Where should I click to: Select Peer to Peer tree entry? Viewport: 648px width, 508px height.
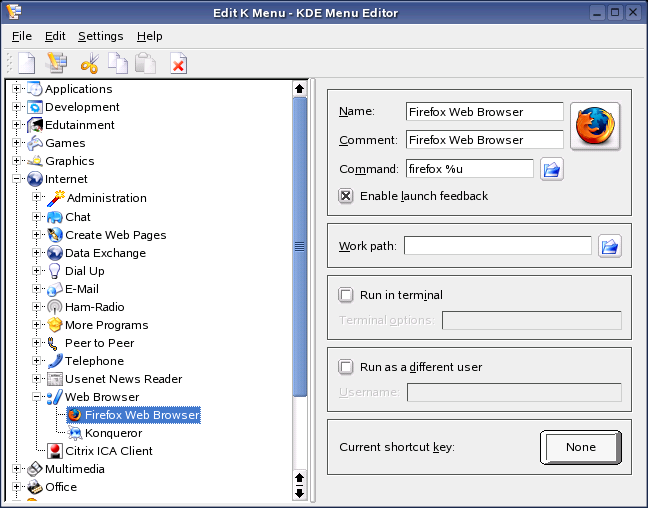[x=100, y=343]
